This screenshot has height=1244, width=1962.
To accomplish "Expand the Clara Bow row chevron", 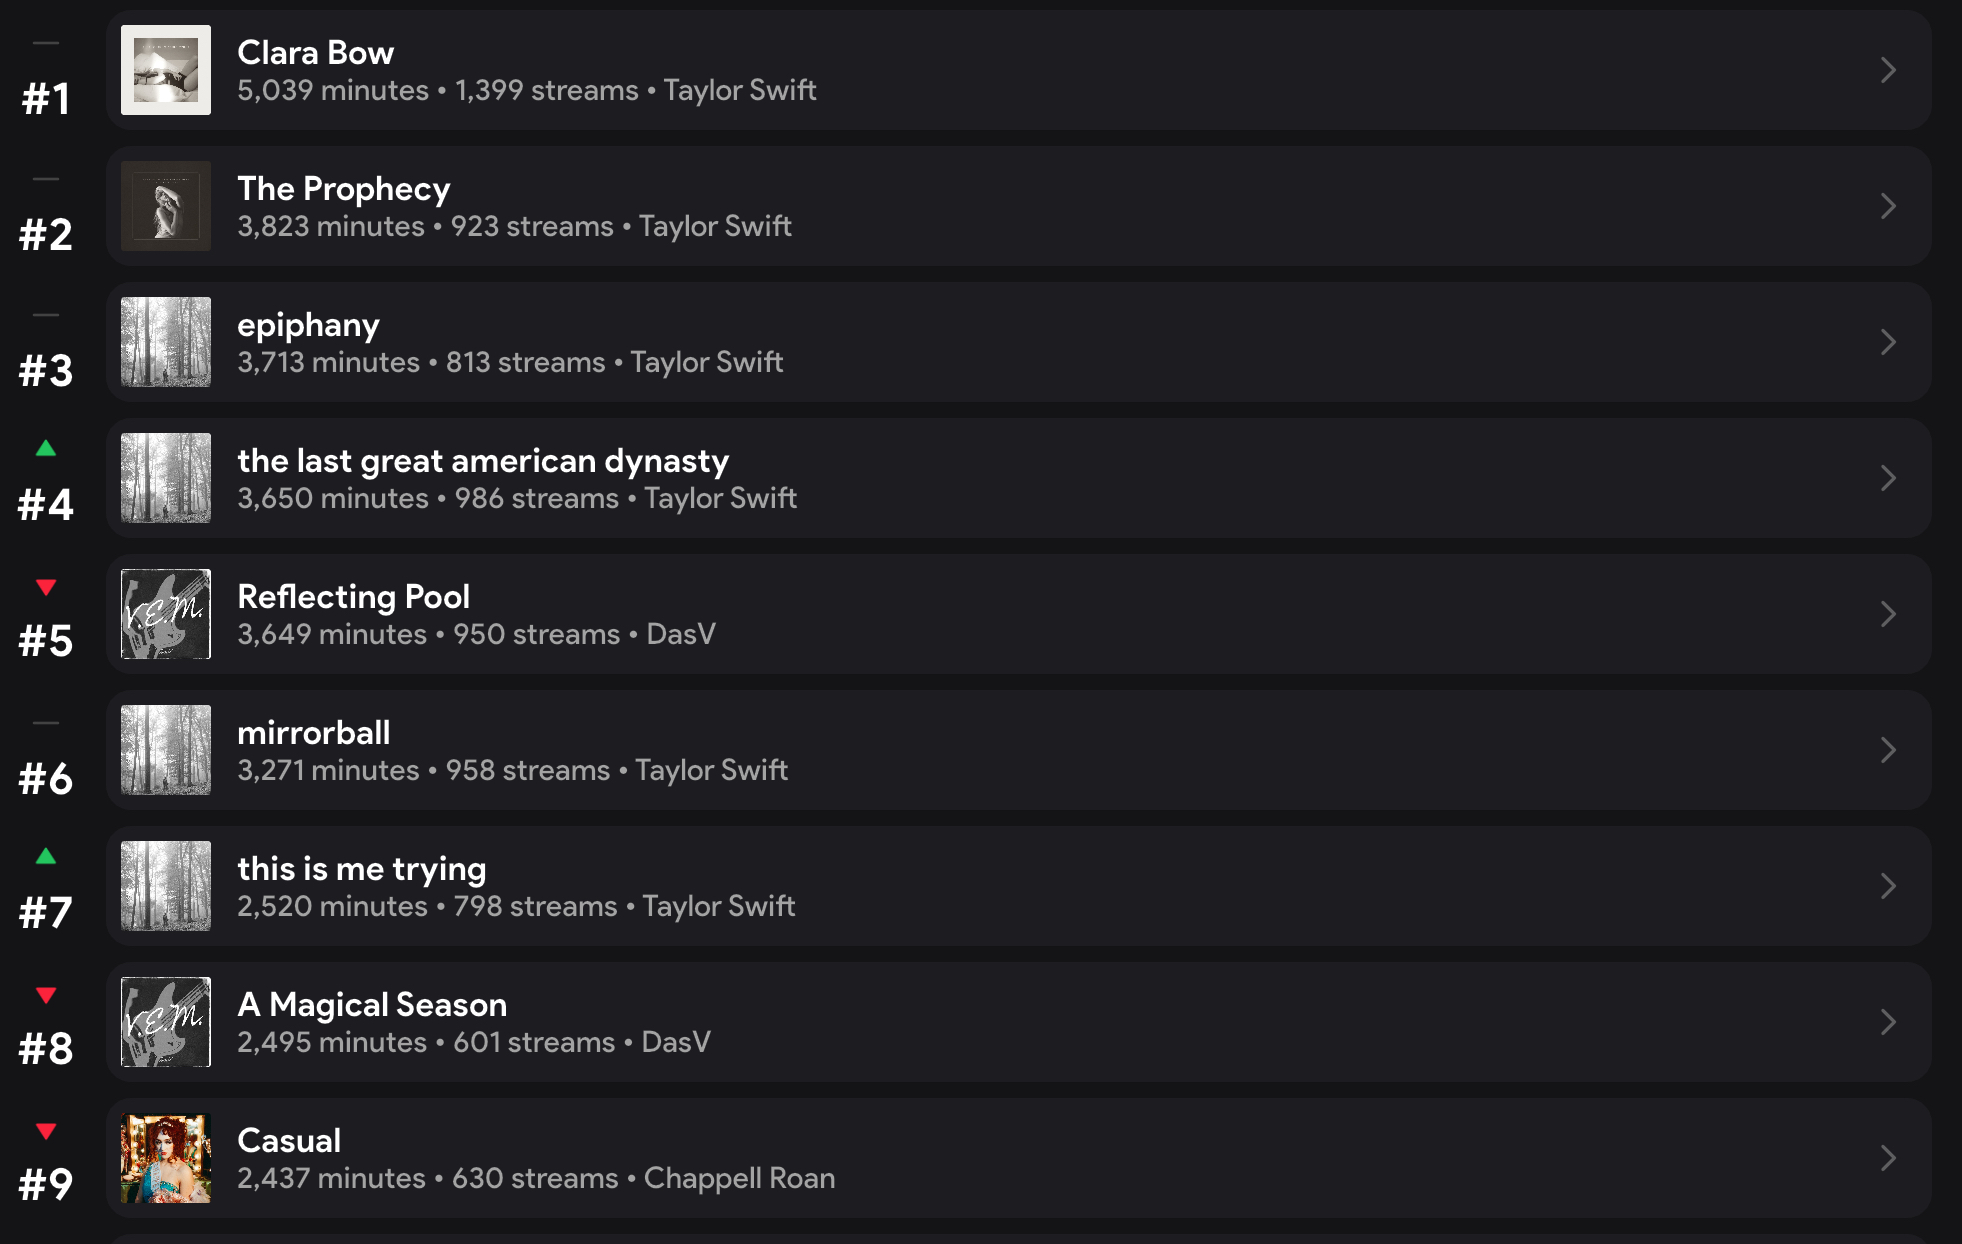I will tap(1888, 70).
